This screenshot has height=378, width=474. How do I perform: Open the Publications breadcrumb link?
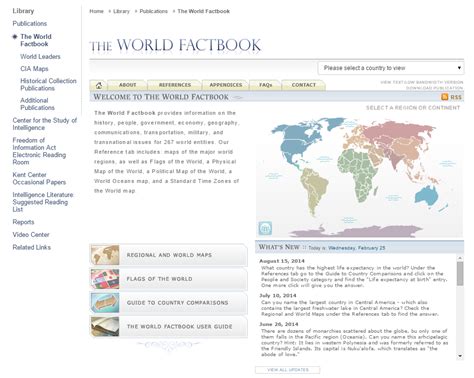[x=153, y=11]
